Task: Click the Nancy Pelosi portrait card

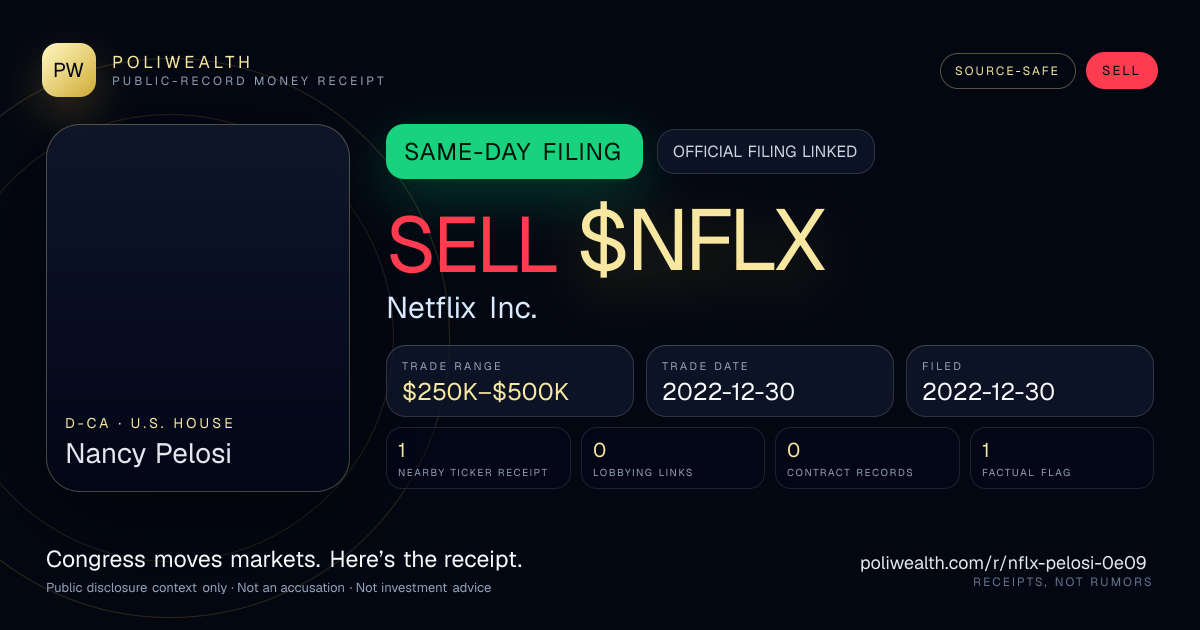Action: coord(198,308)
